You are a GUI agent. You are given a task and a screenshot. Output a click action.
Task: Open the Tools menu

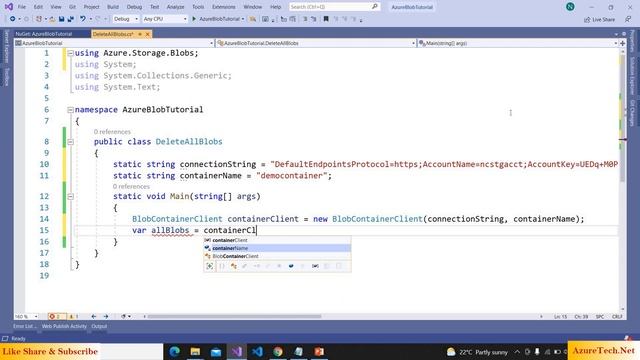coord(198,7)
